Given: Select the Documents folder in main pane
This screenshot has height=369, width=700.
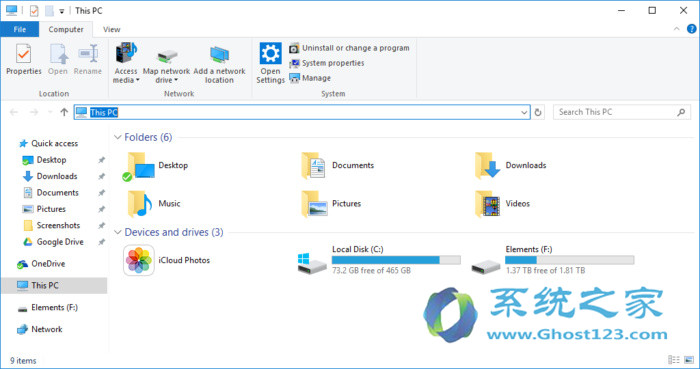Looking at the screenshot, I should [x=338, y=166].
